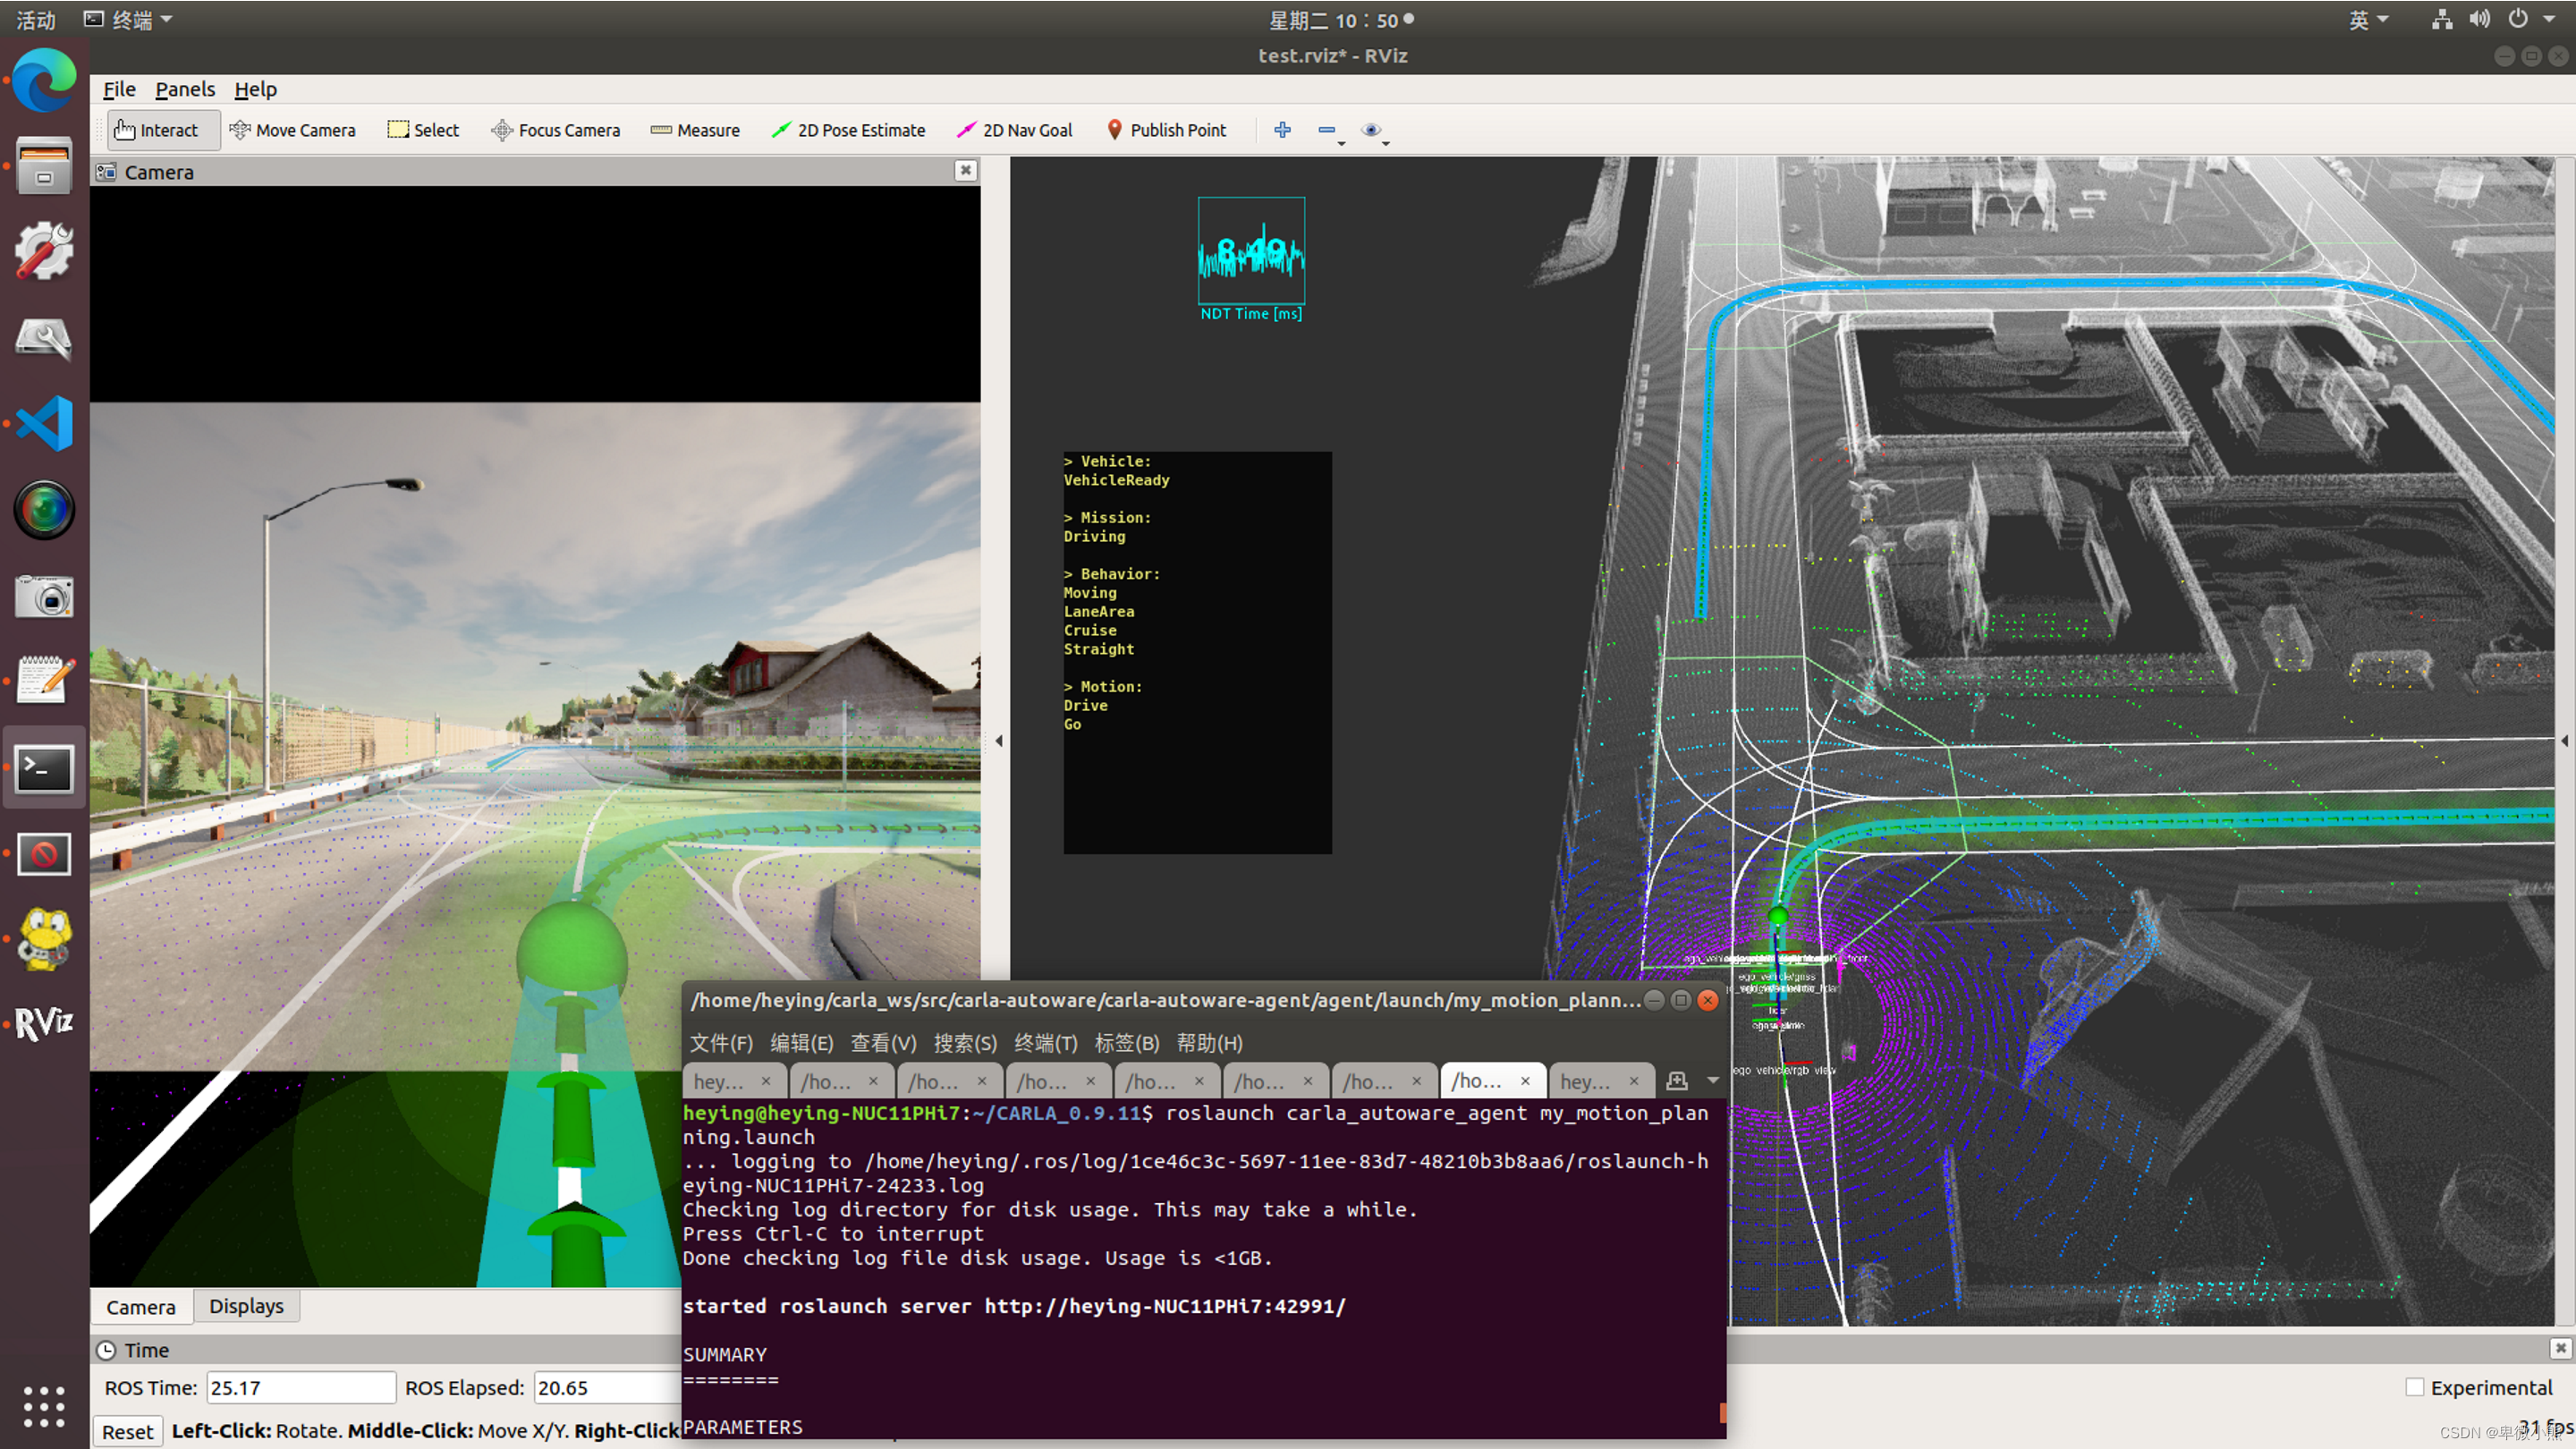Screen dimensions: 2576x1449
Task: Close the Camera panel
Action: [965, 171]
